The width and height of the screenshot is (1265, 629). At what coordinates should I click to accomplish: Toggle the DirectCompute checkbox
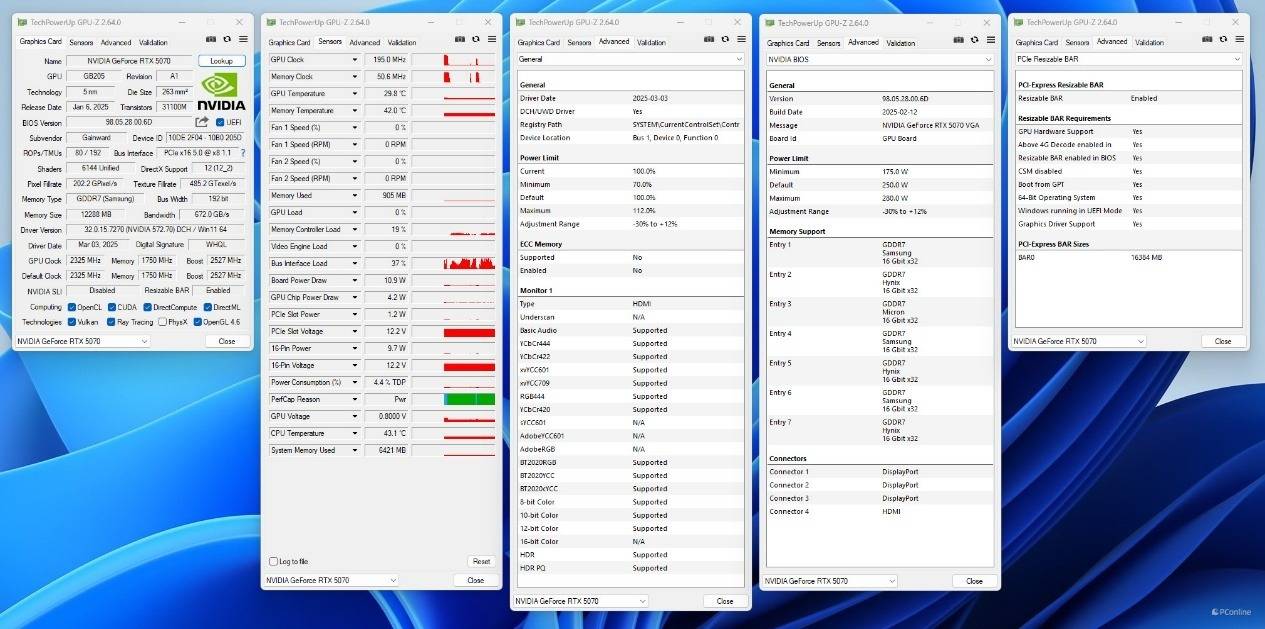coord(148,307)
